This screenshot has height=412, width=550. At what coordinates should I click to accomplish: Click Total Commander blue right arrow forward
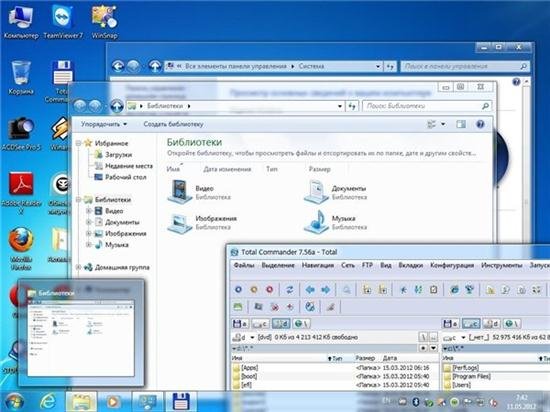point(326,290)
